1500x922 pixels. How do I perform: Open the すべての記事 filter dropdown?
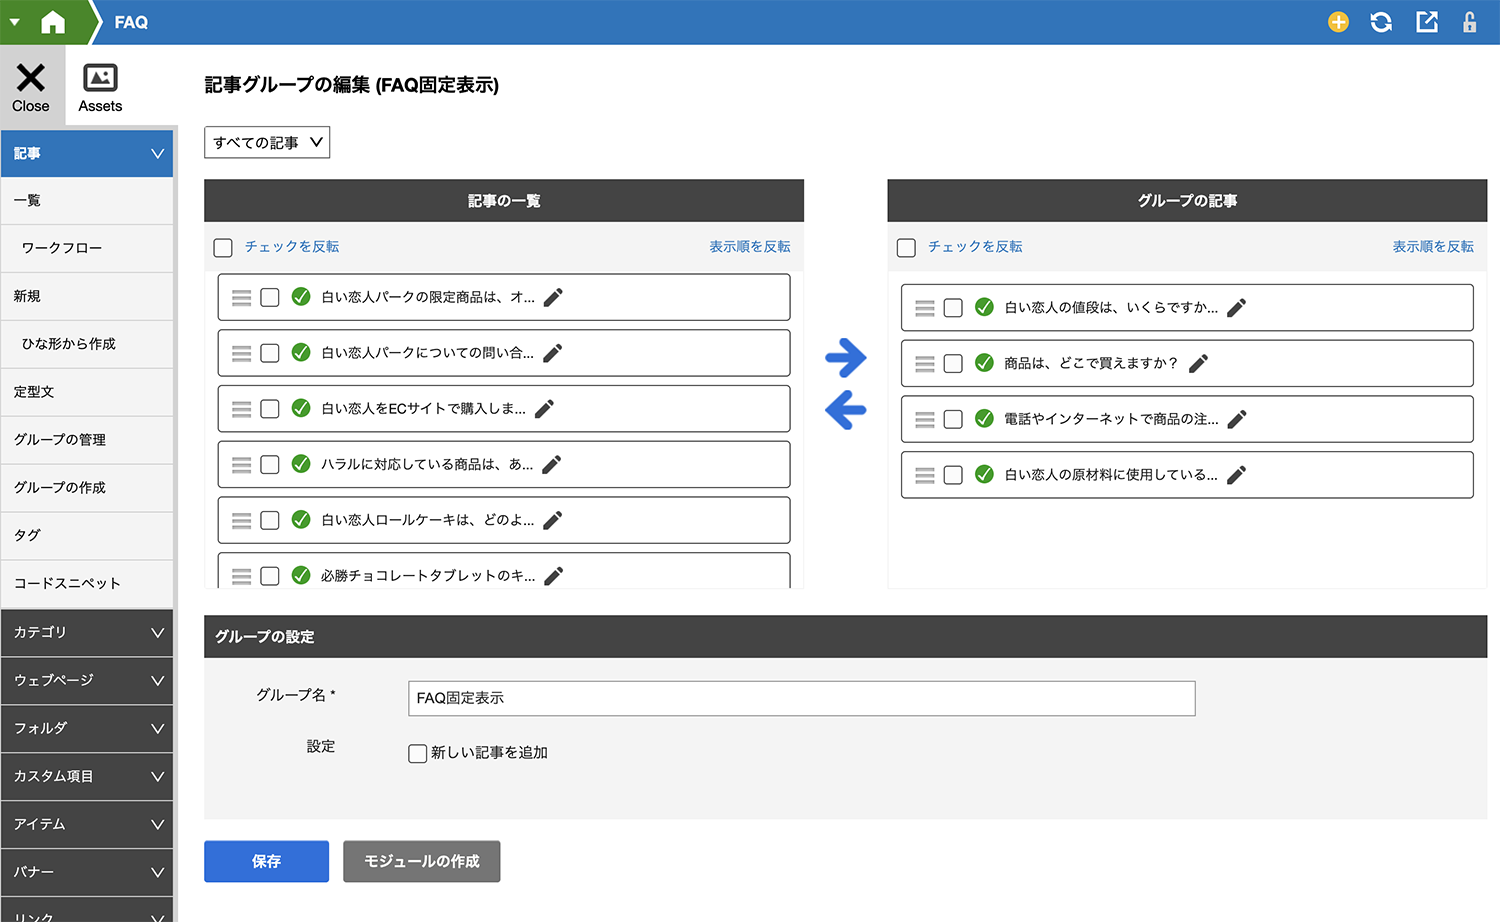click(x=267, y=142)
